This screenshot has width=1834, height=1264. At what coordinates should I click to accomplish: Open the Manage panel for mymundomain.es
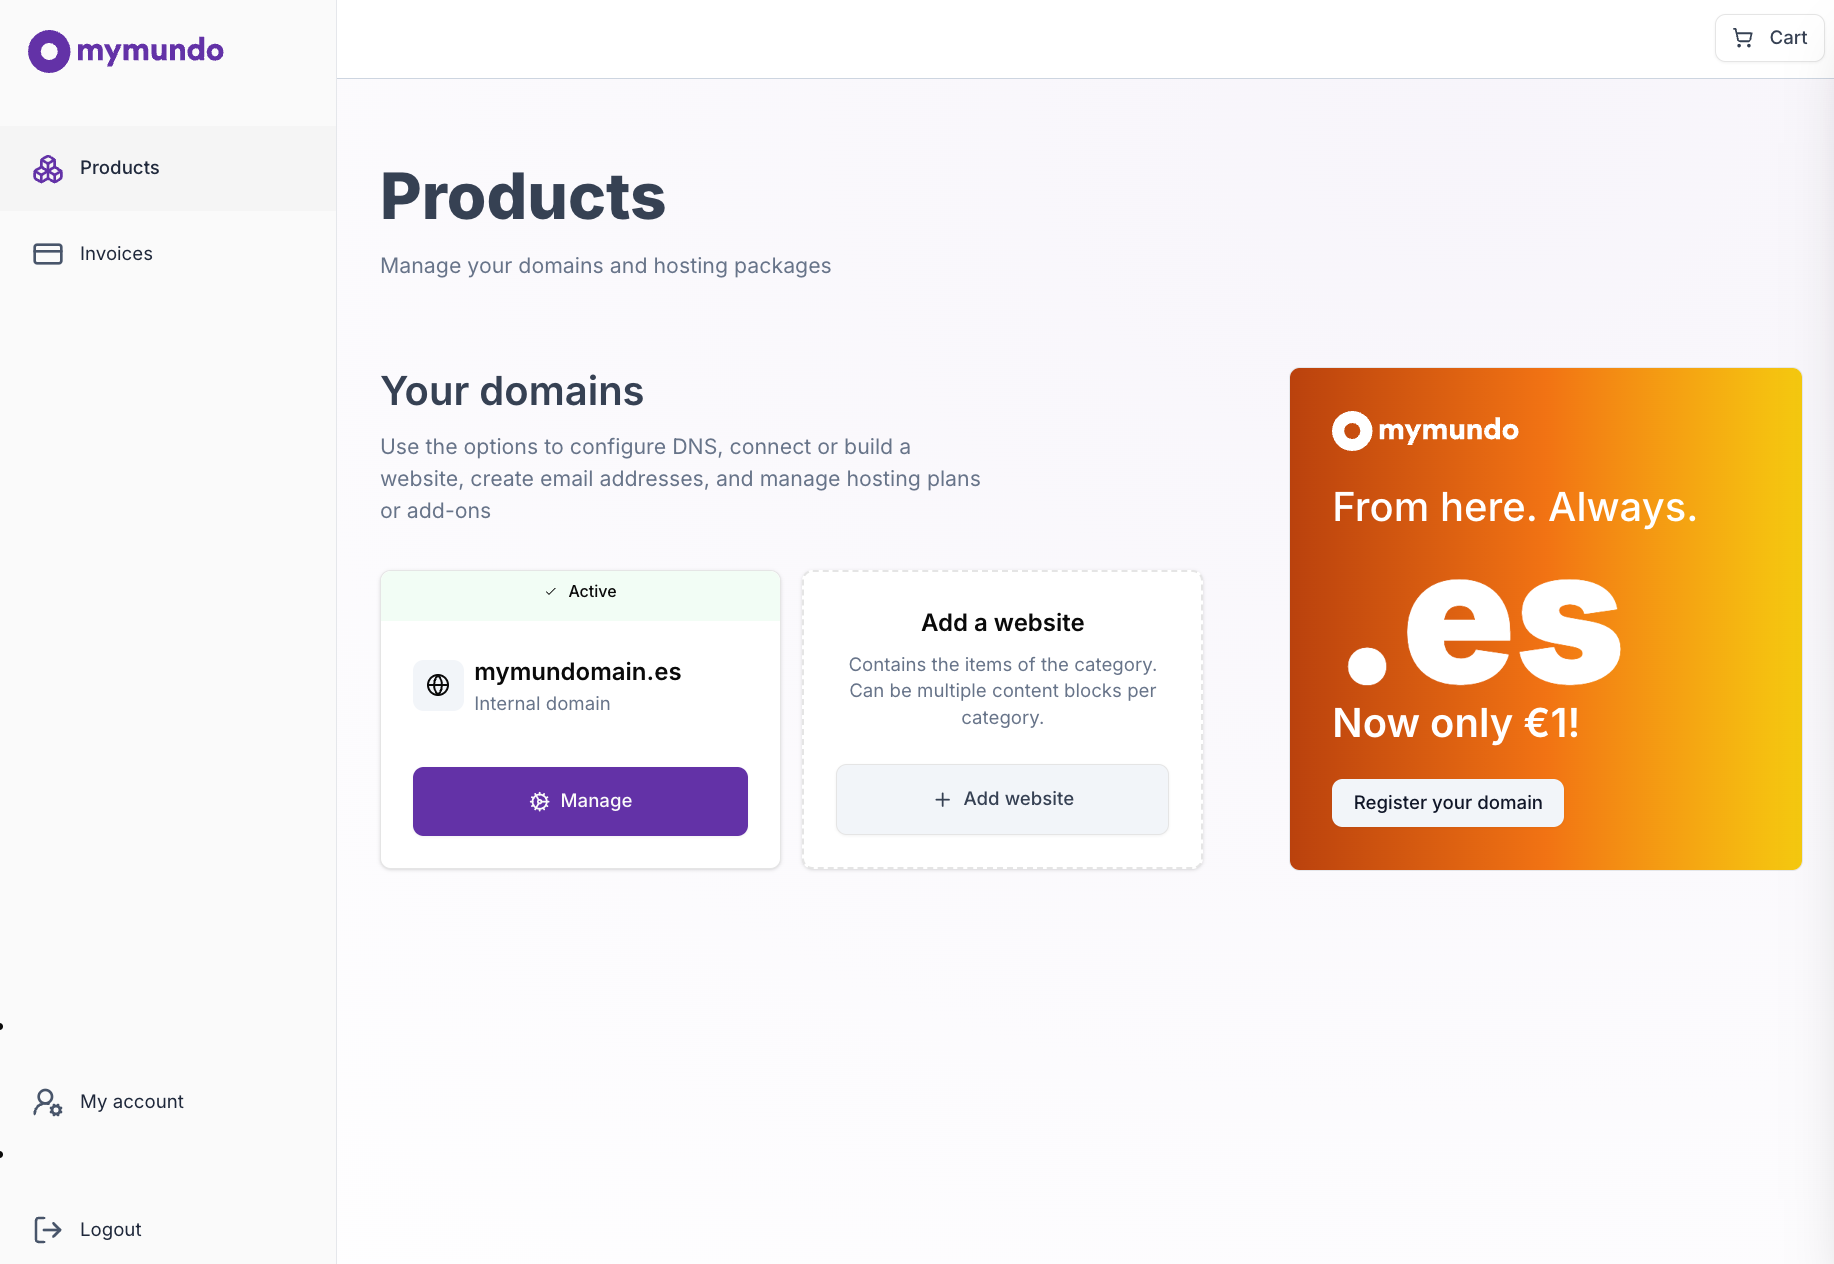(x=580, y=801)
